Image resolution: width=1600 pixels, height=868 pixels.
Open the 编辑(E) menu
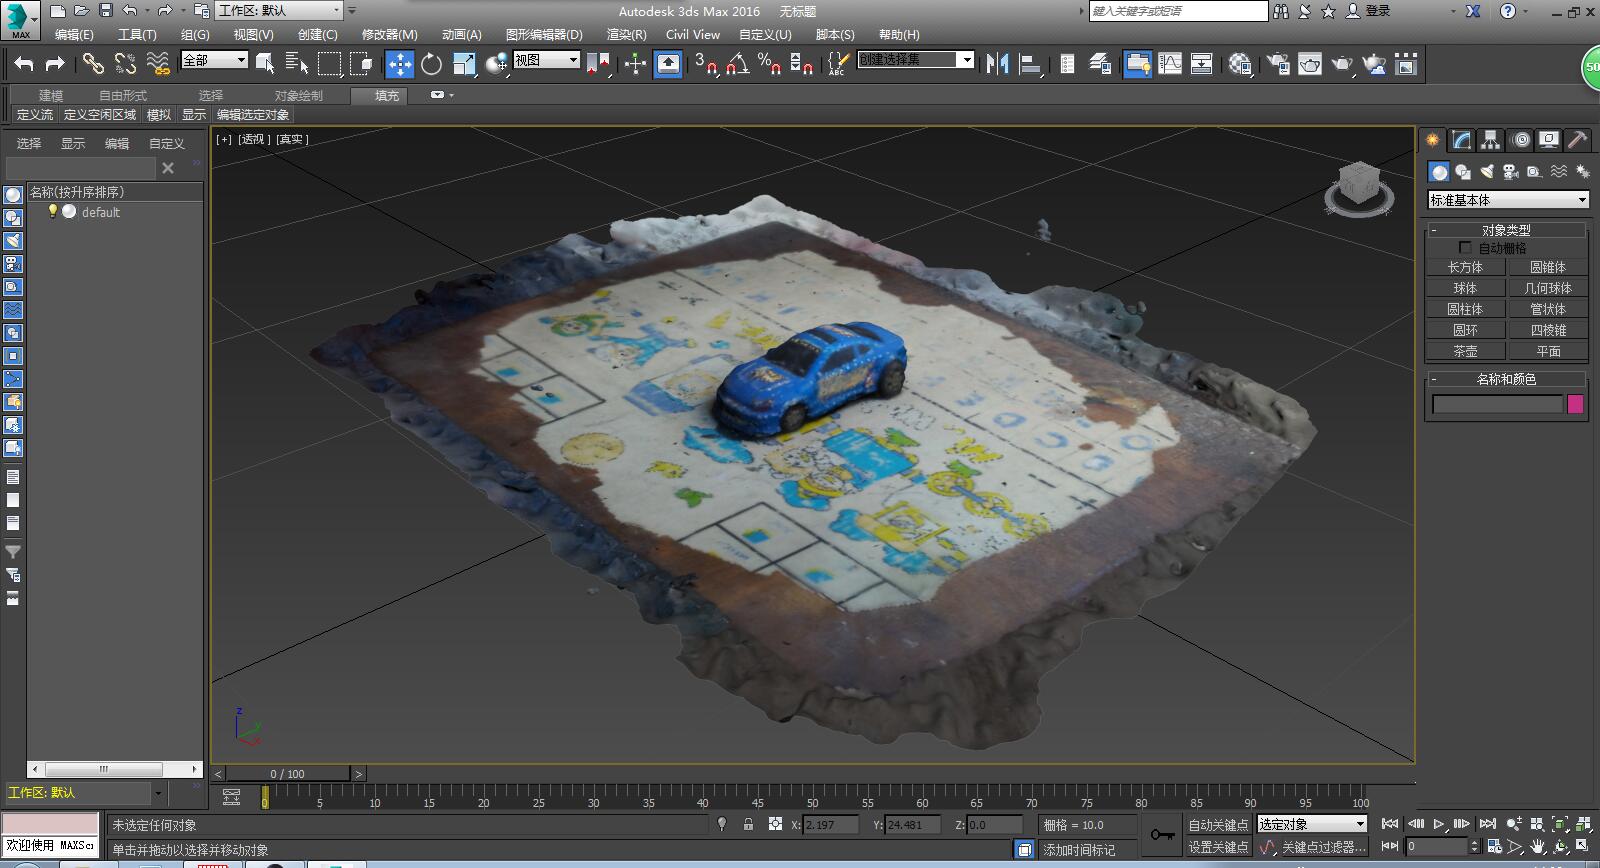pos(74,34)
